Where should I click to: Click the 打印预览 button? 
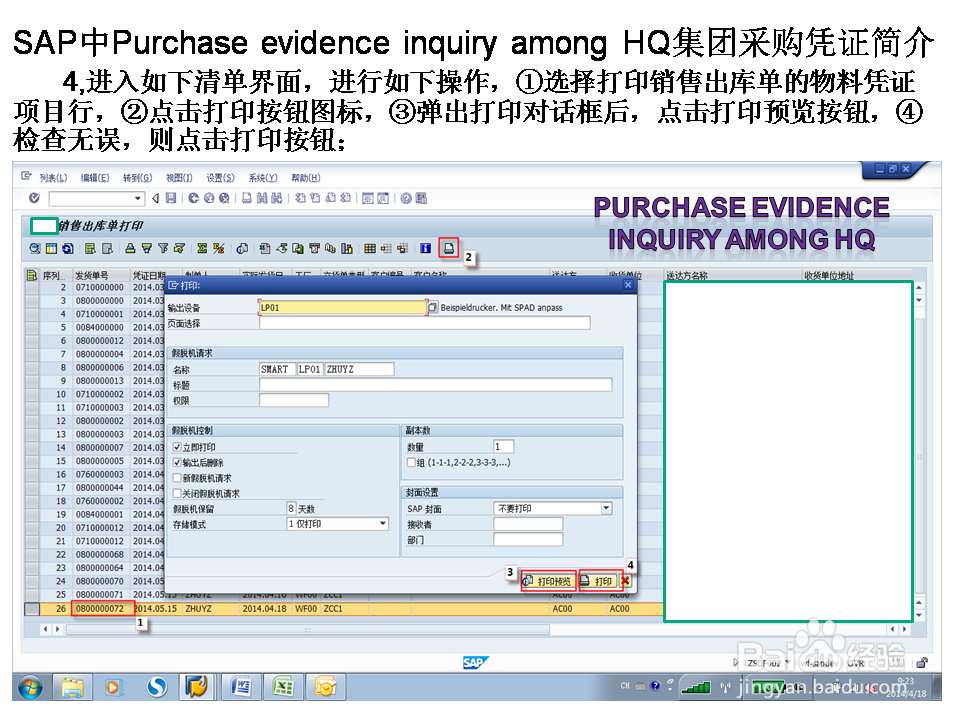click(x=550, y=581)
